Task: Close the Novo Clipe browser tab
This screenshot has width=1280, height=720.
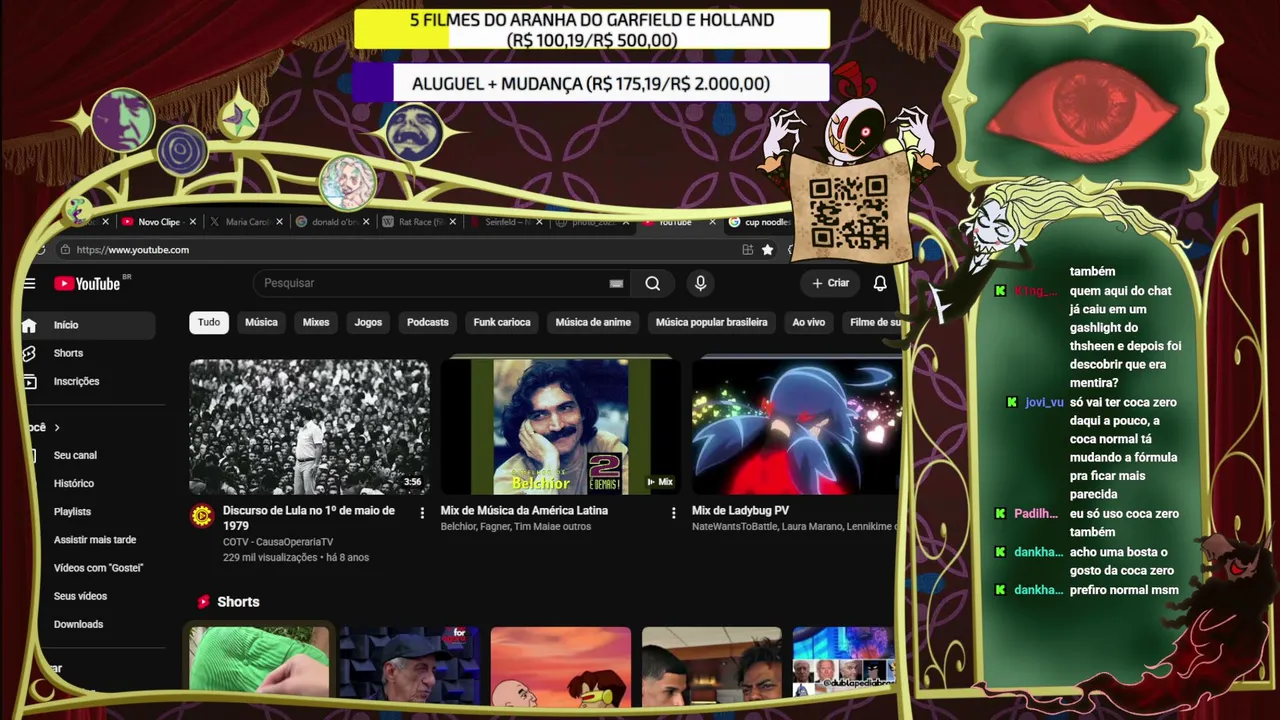Action: [192, 222]
